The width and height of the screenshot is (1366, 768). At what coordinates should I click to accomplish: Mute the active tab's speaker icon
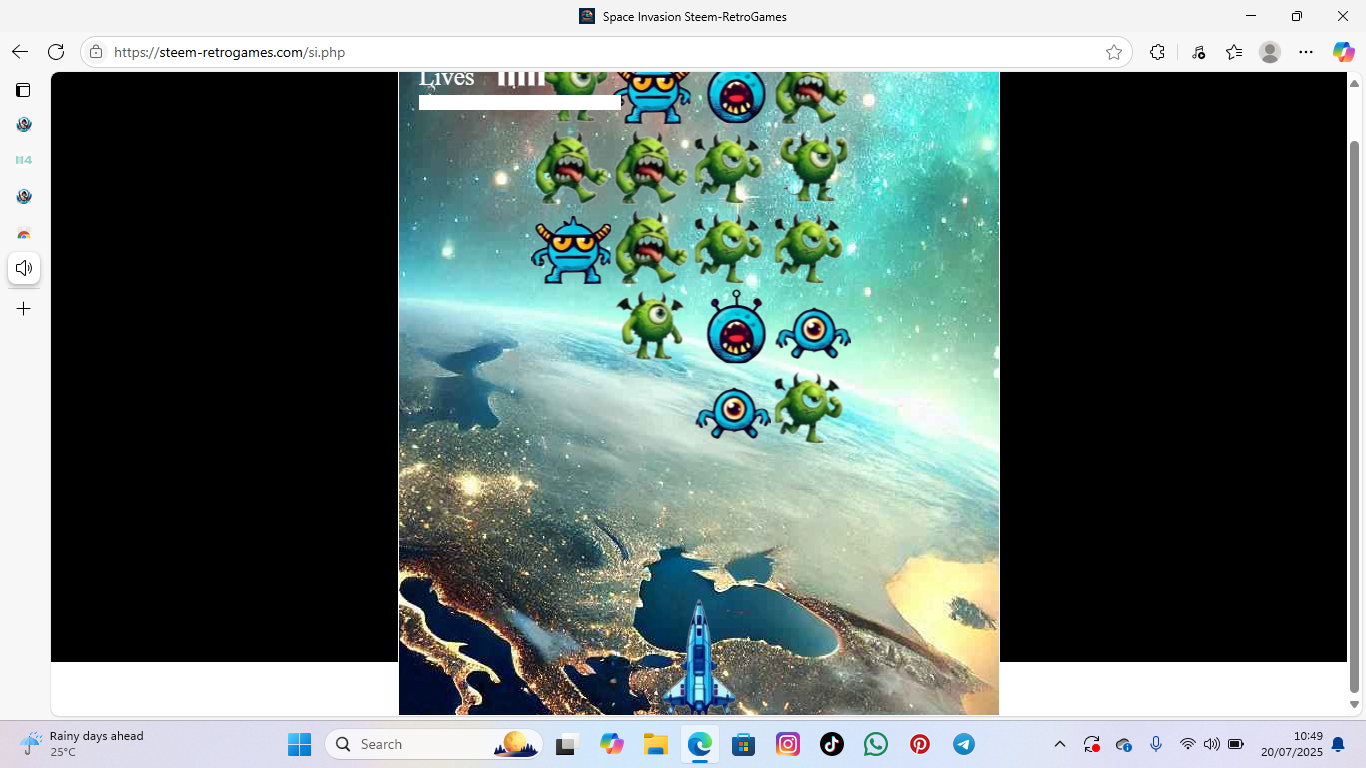(x=24, y=268)
